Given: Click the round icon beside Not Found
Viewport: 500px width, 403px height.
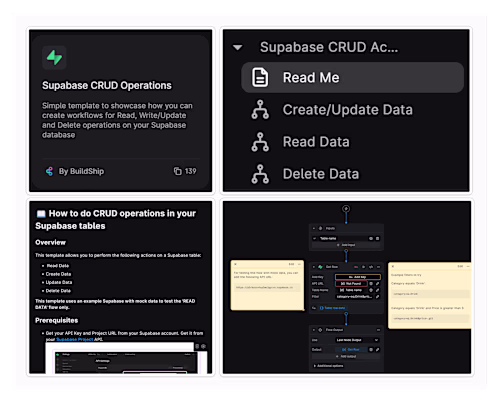Looking at the screenshot, I should pos(371,284).
